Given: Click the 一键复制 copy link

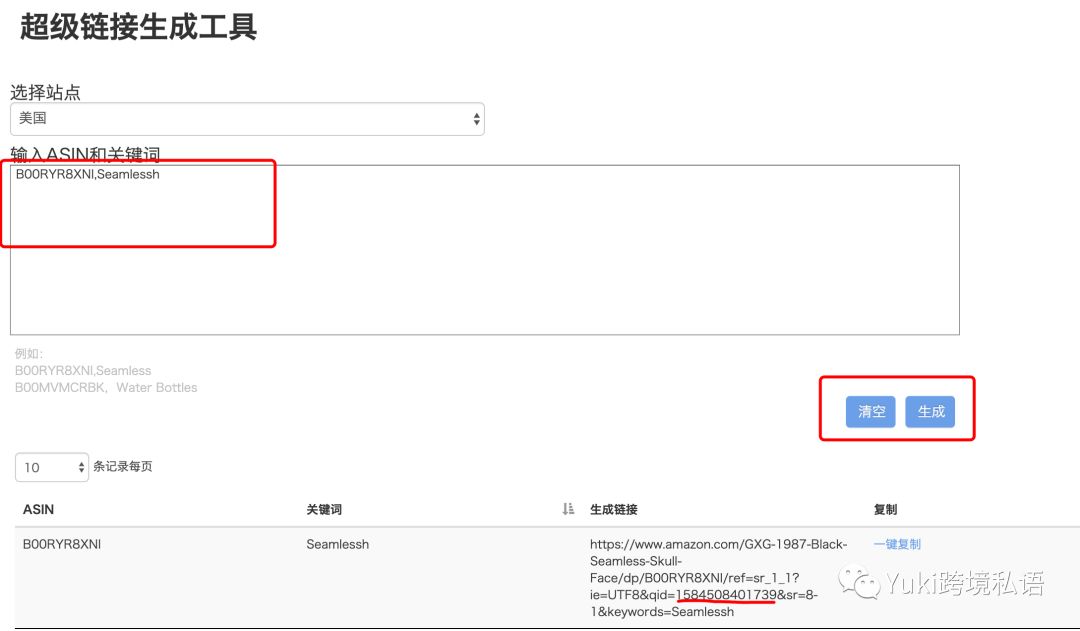Looking at the screenshot, I should tap(898, 544).
